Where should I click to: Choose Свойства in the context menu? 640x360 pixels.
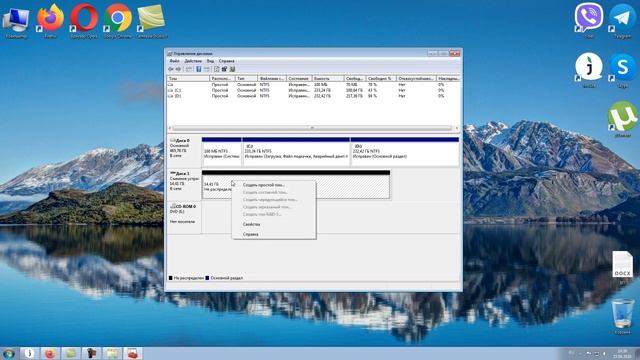tap(273, 224)
